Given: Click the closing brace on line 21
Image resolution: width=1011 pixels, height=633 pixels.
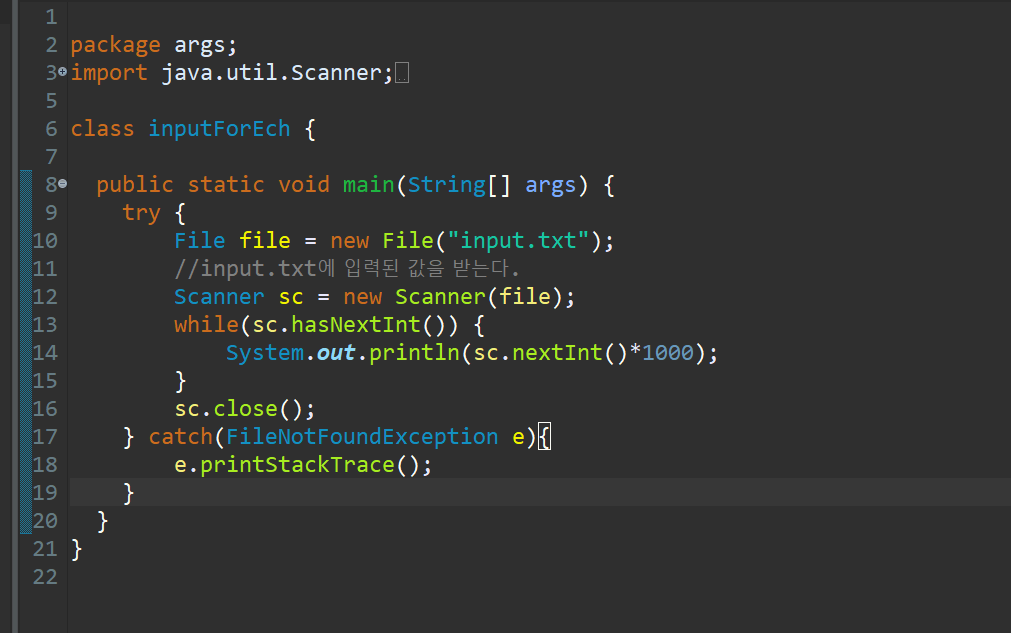Looking at the screenshot, I should point(77,550).
